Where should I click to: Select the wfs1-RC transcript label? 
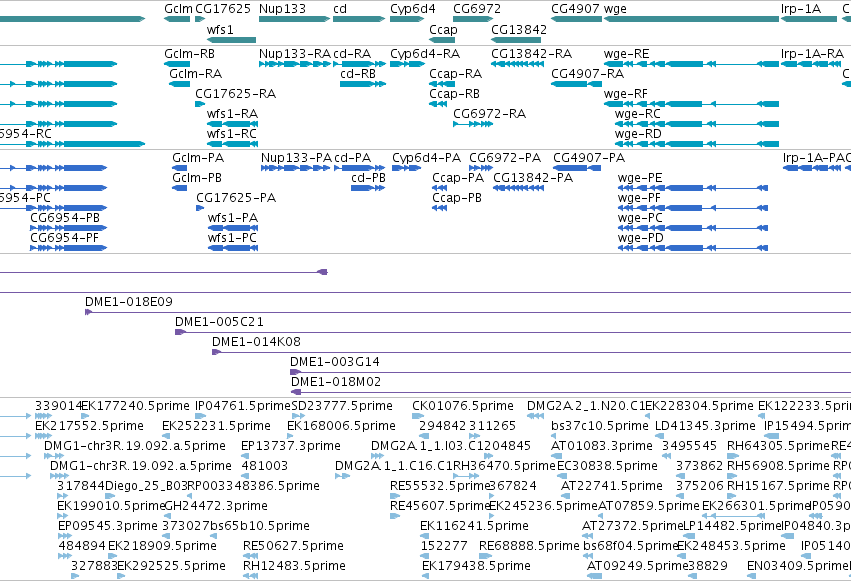(232, 134)
